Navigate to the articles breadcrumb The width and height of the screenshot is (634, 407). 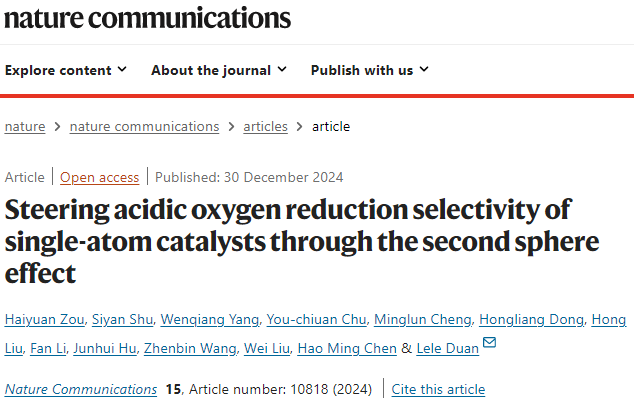coord(265,127)
